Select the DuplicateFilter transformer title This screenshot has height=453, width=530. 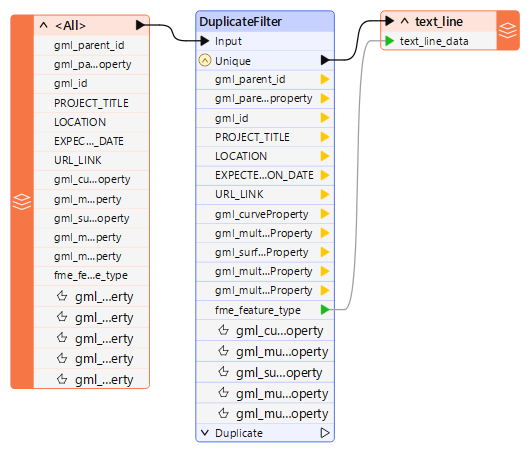pyautogui.click(x=240, y=22)
